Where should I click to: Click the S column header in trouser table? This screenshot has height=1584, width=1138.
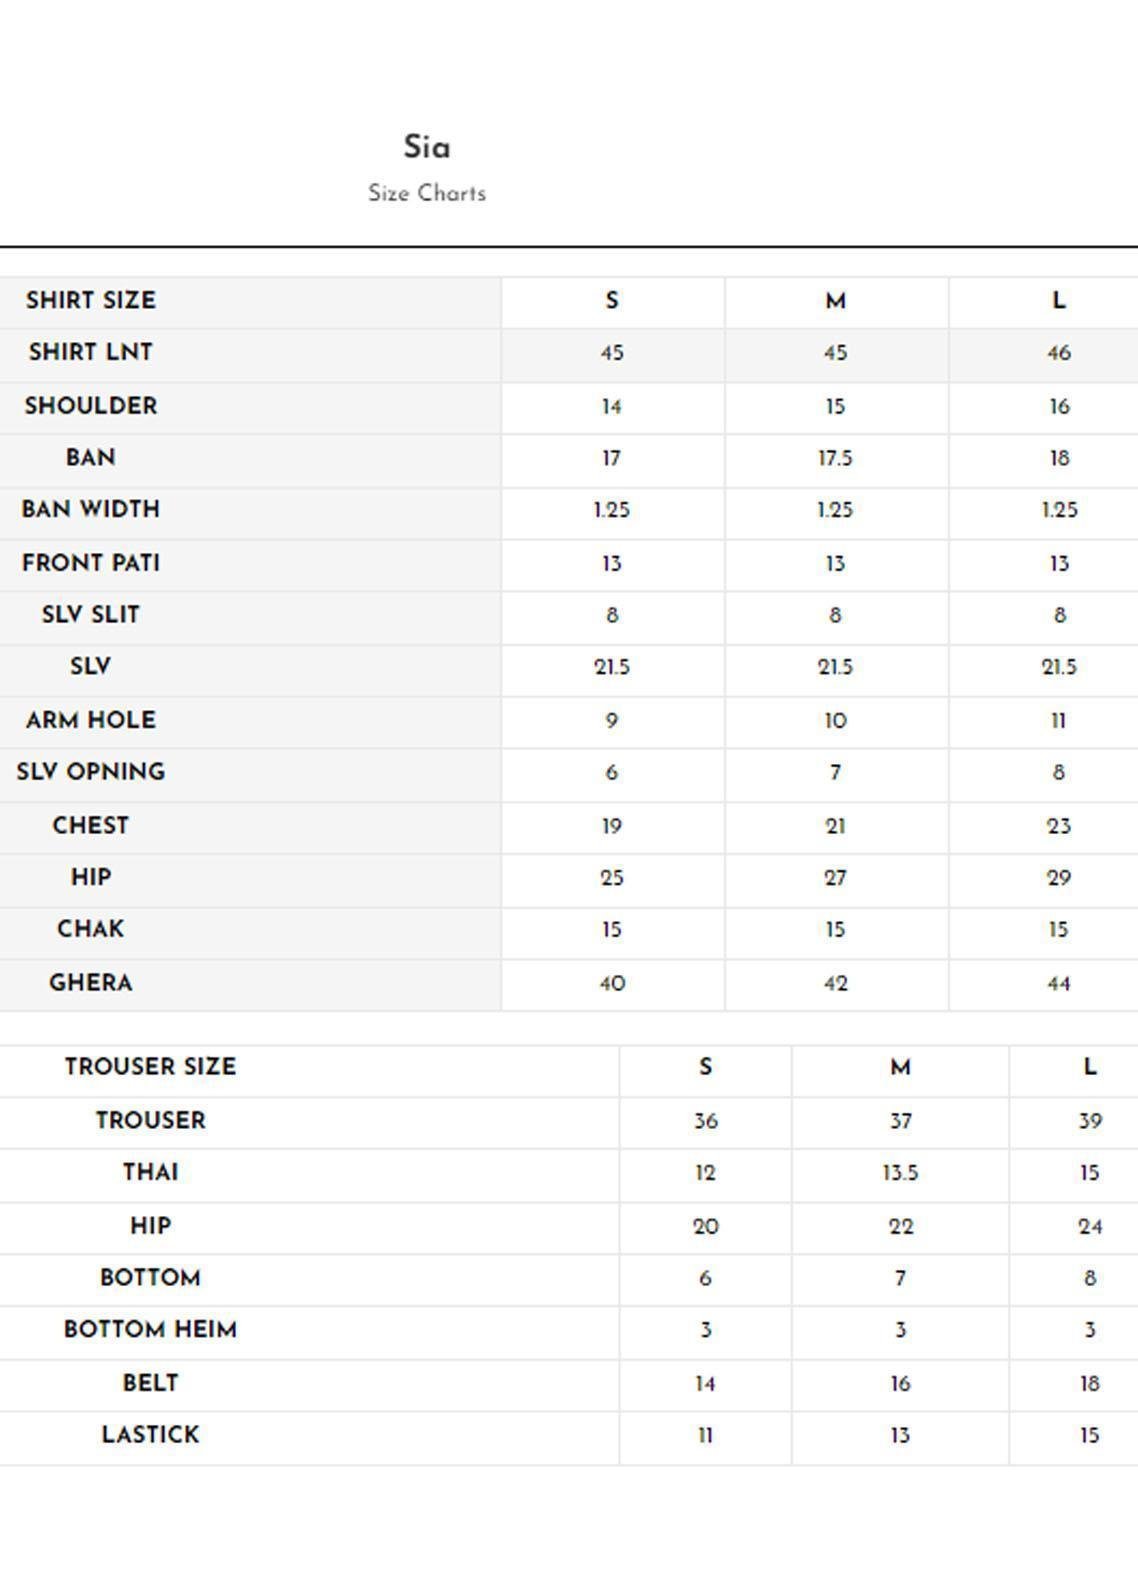(705, 1067)
